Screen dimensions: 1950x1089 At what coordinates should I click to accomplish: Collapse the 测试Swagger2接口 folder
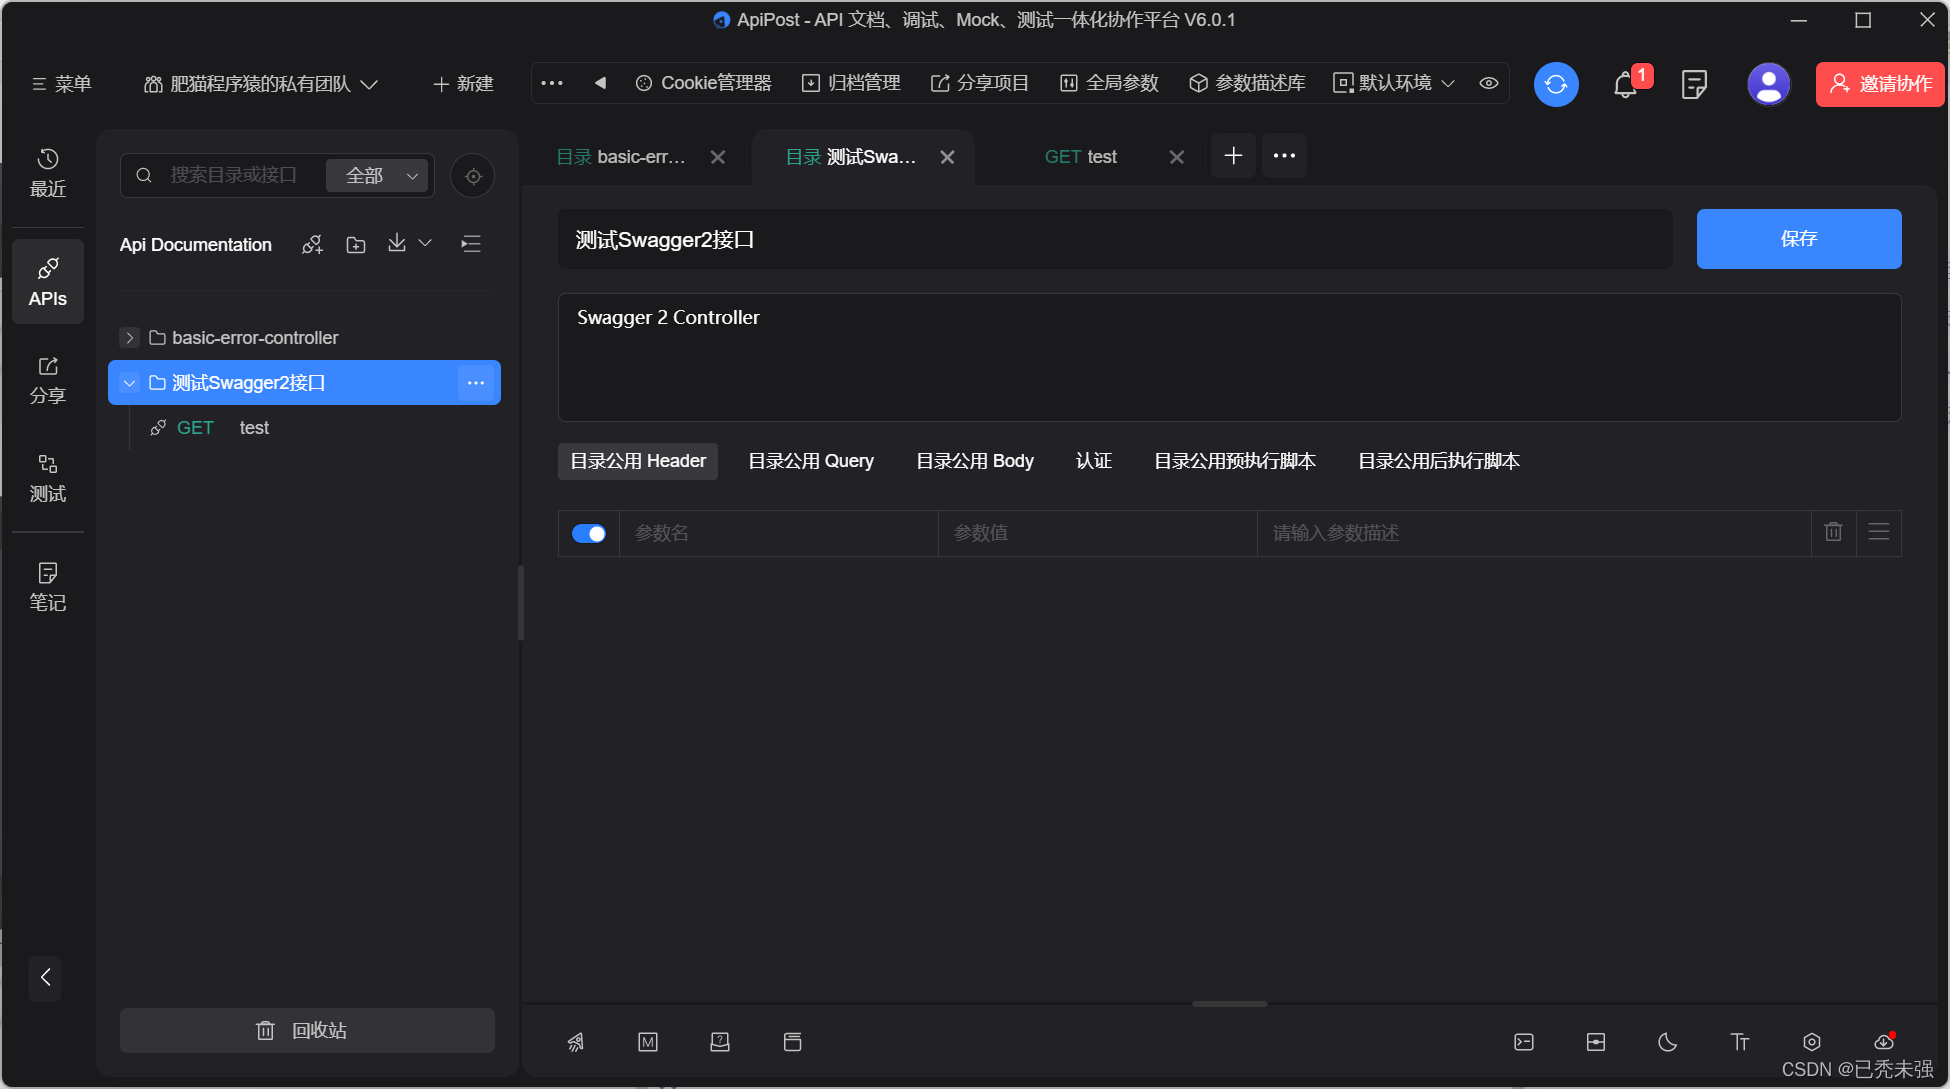pyautogui.click(x=129, y=383)
